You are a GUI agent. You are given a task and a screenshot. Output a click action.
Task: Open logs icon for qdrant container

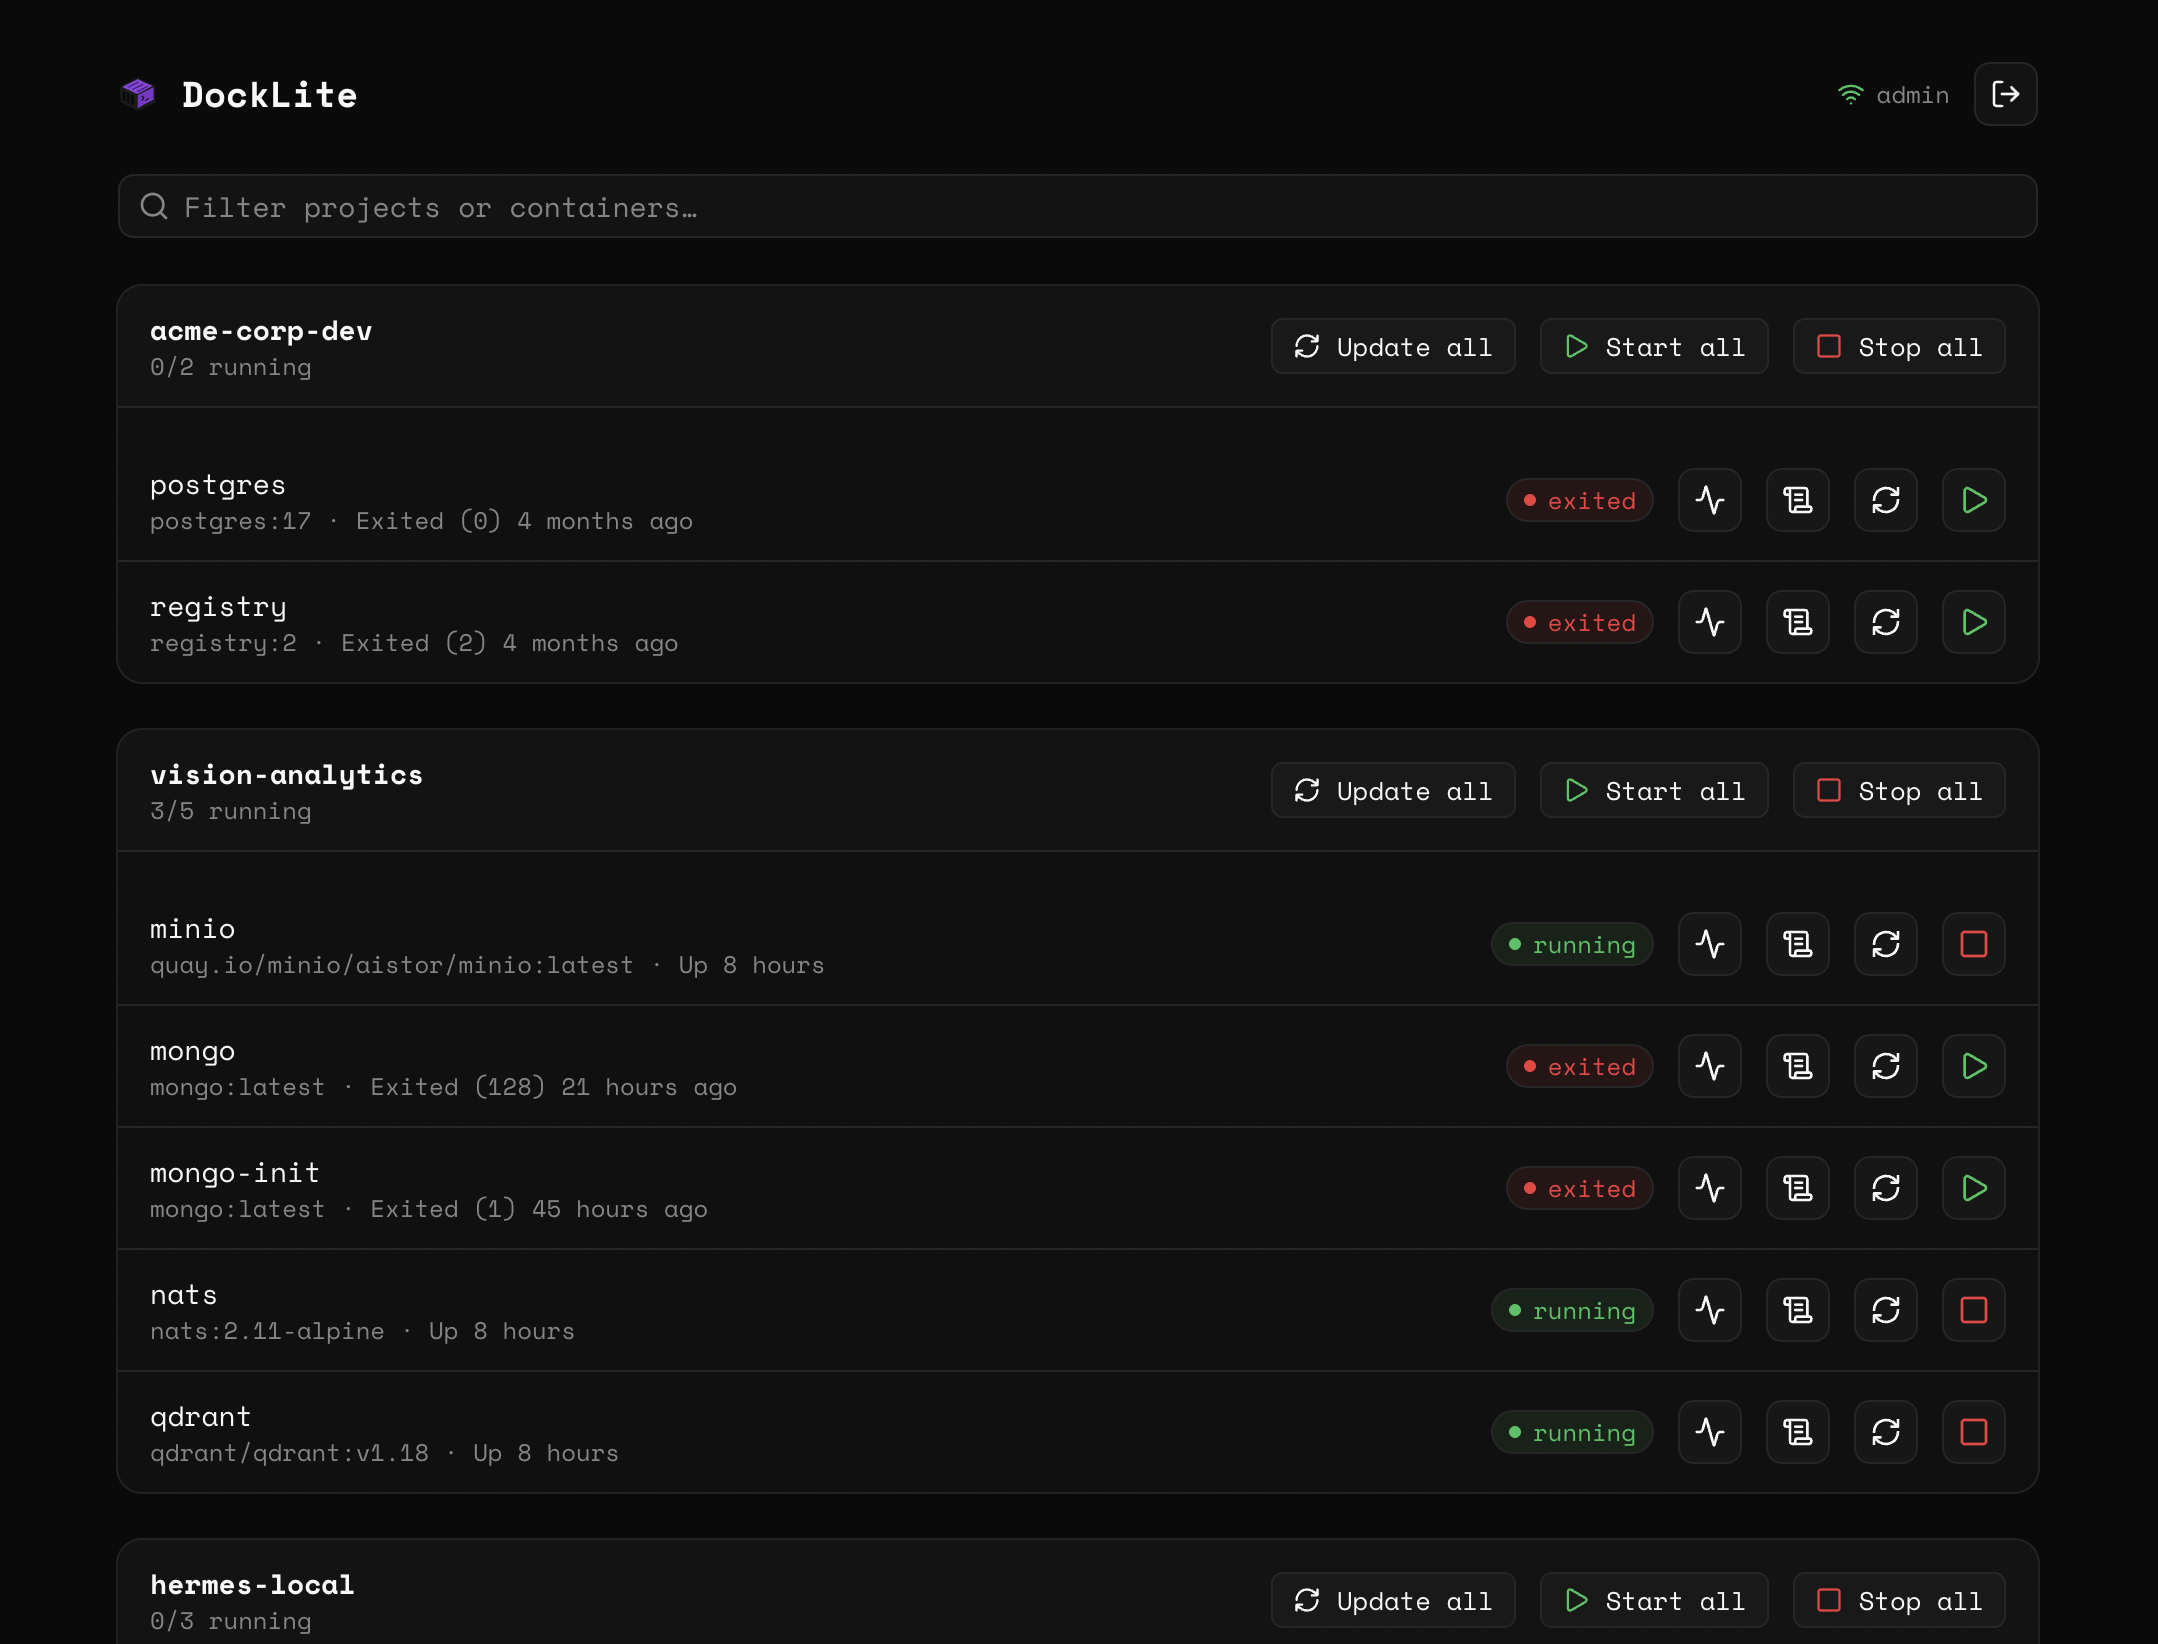click(x=1798, y=1432)
